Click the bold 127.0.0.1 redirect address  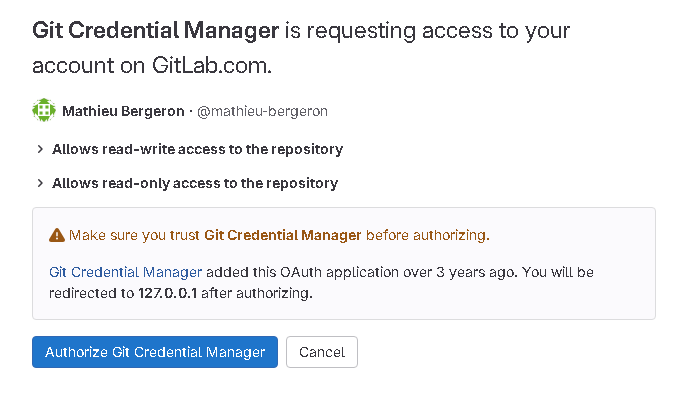pos(168,293)
